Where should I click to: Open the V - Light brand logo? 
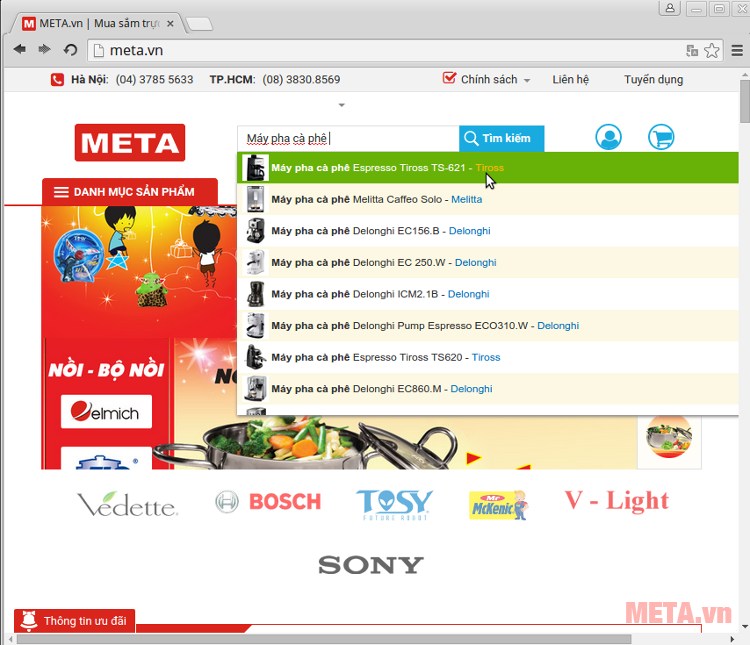(617, 500)
